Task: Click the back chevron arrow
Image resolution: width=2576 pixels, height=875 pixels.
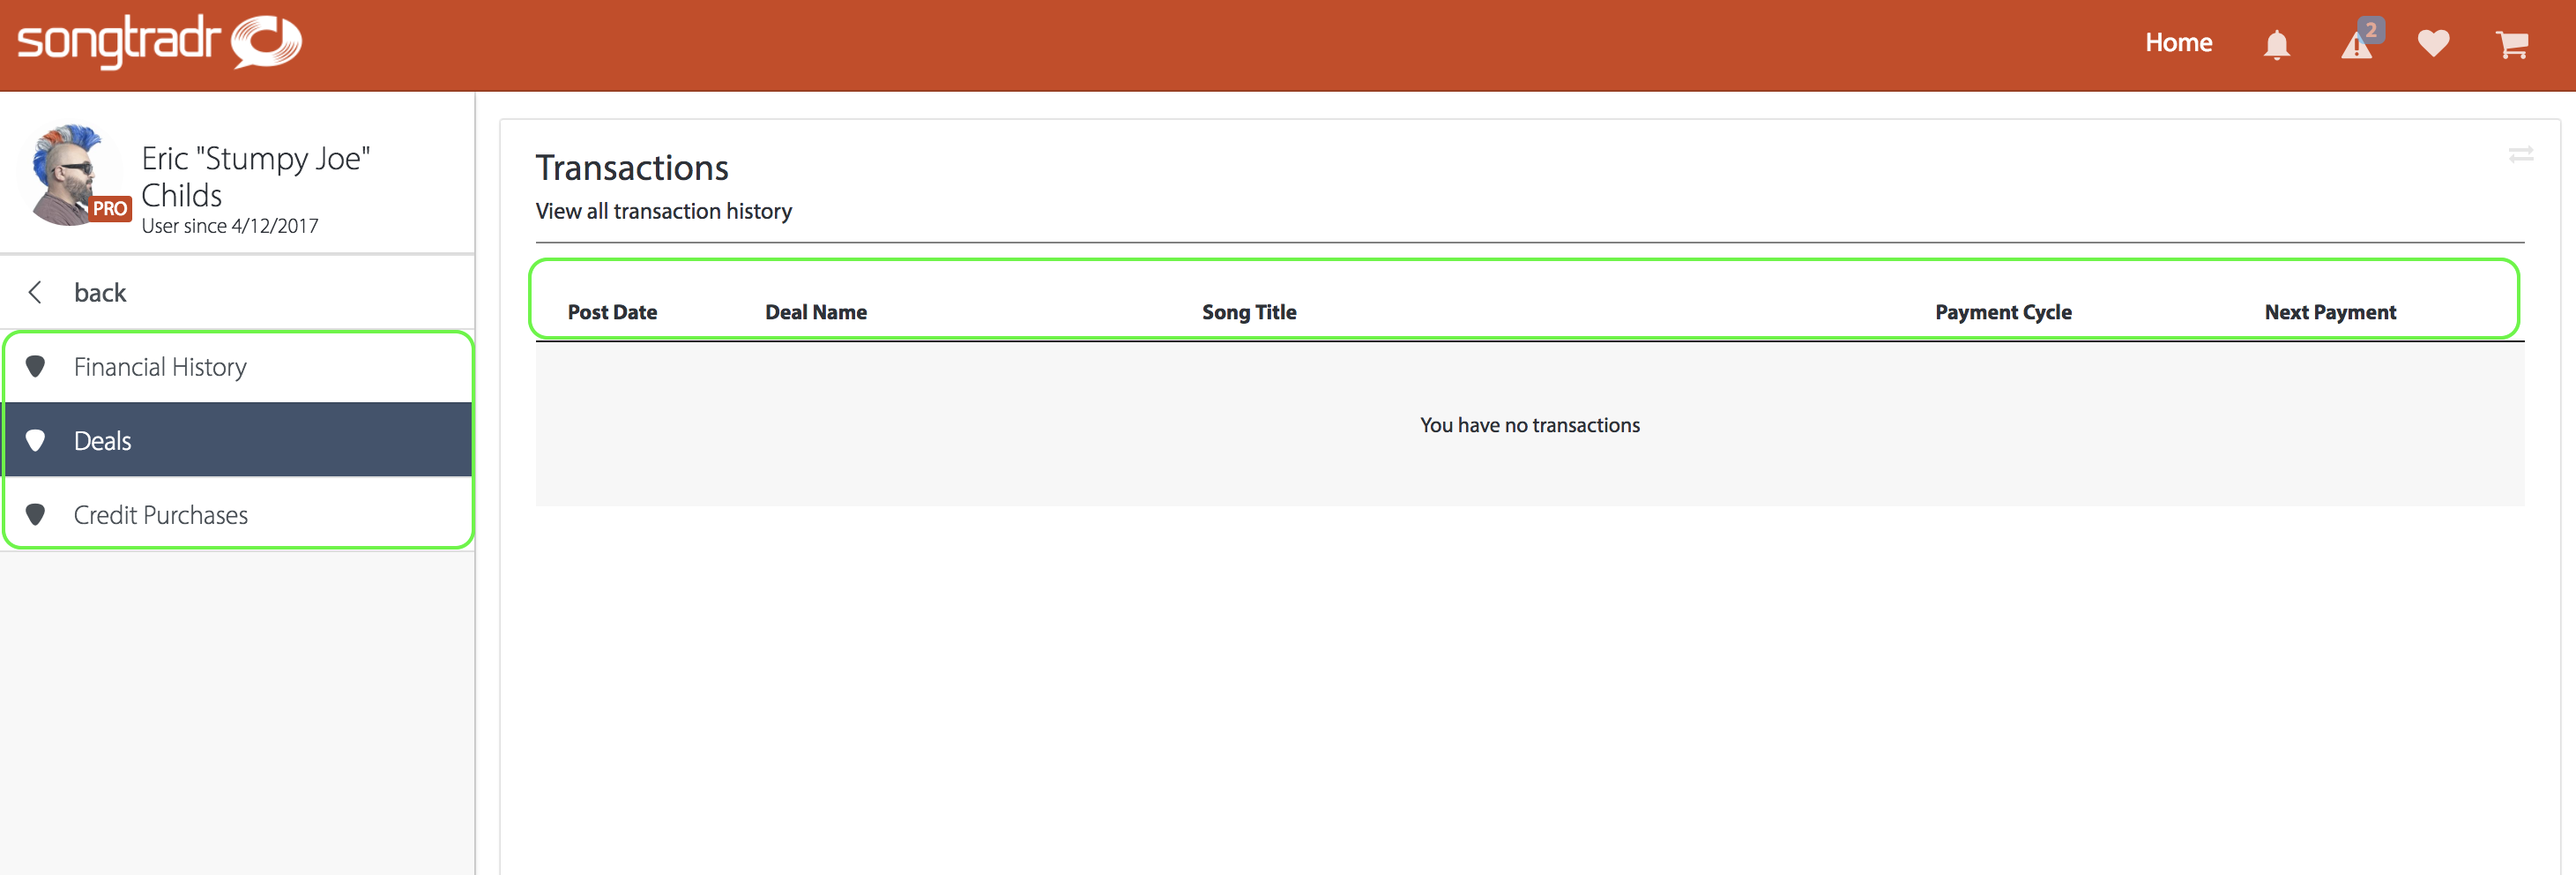Action: [x=35, y=292]
